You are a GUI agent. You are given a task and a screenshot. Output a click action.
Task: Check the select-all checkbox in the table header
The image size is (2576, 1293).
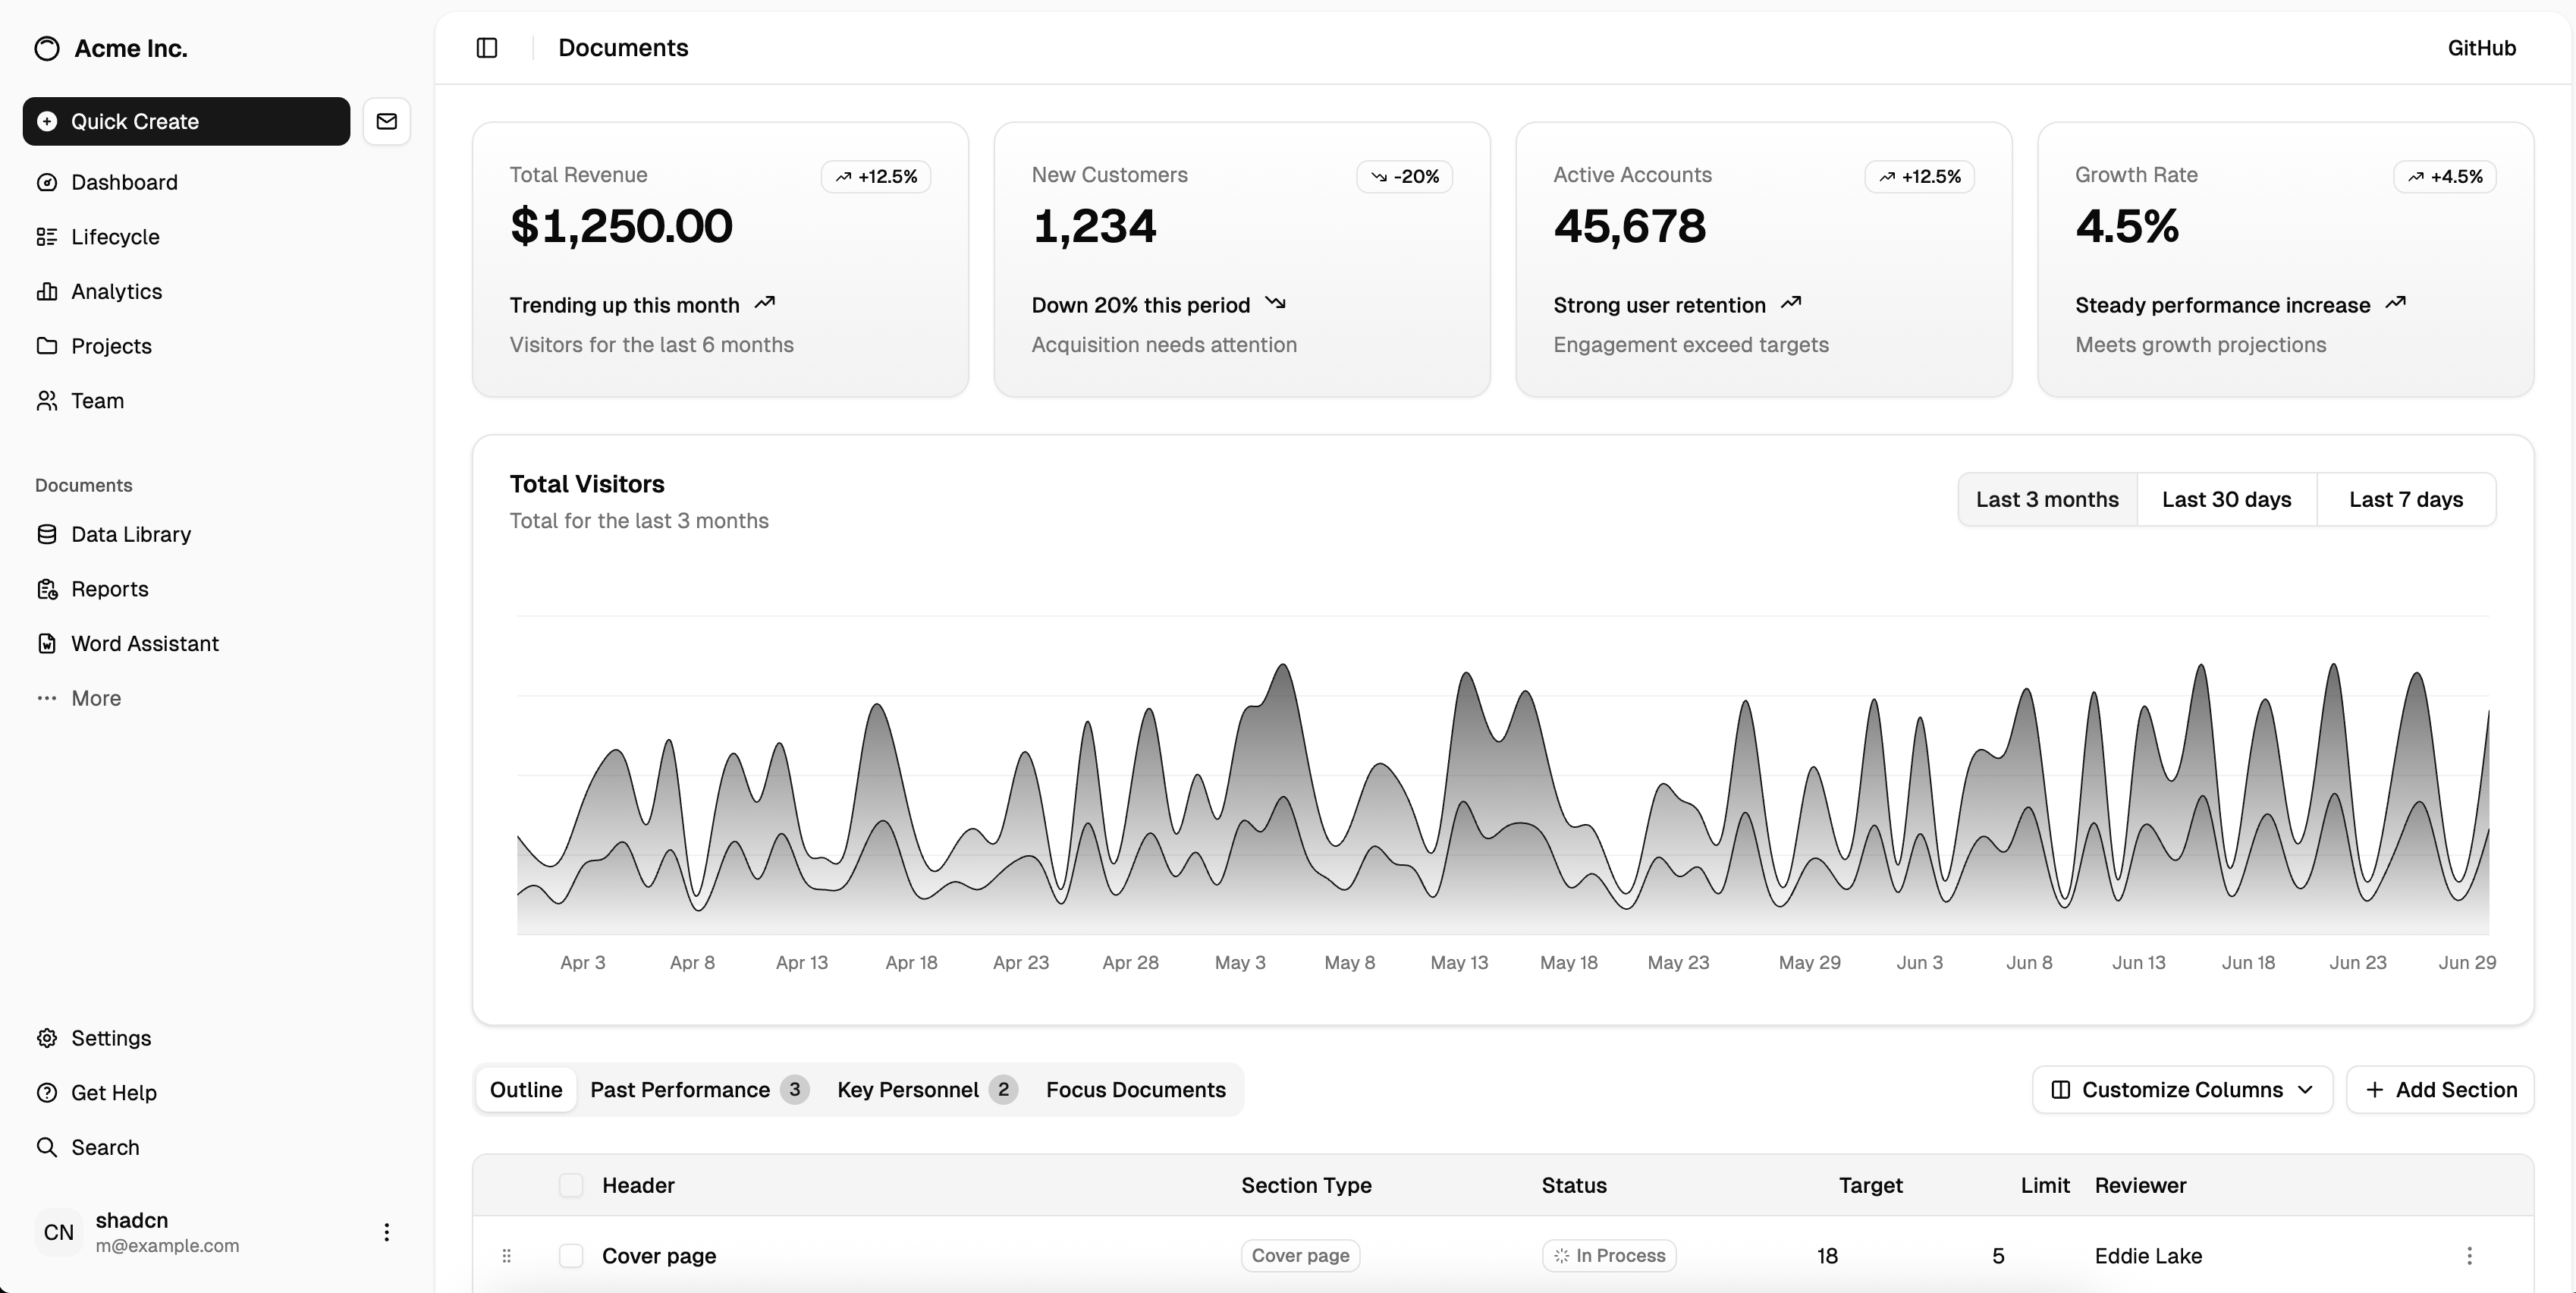[570, 1185]
